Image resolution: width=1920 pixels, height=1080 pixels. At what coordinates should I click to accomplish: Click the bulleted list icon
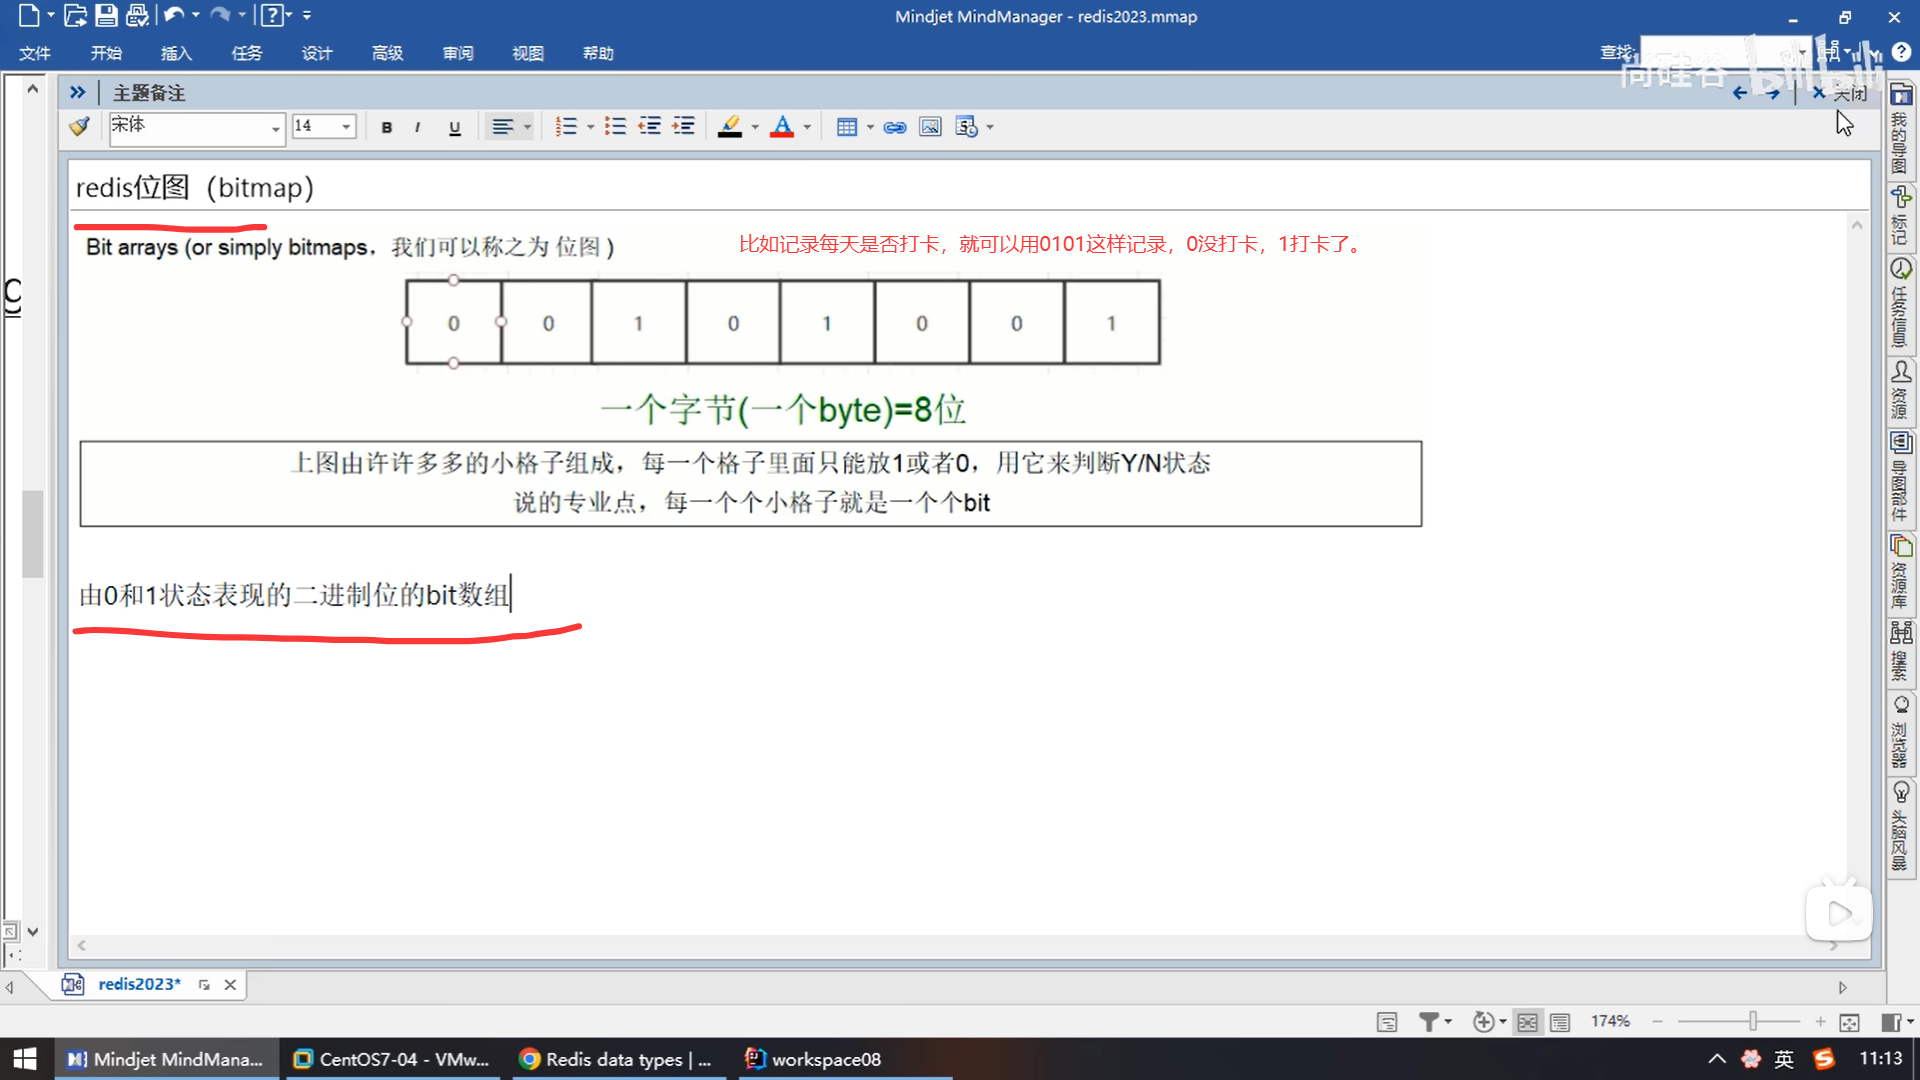click(615, 126)
